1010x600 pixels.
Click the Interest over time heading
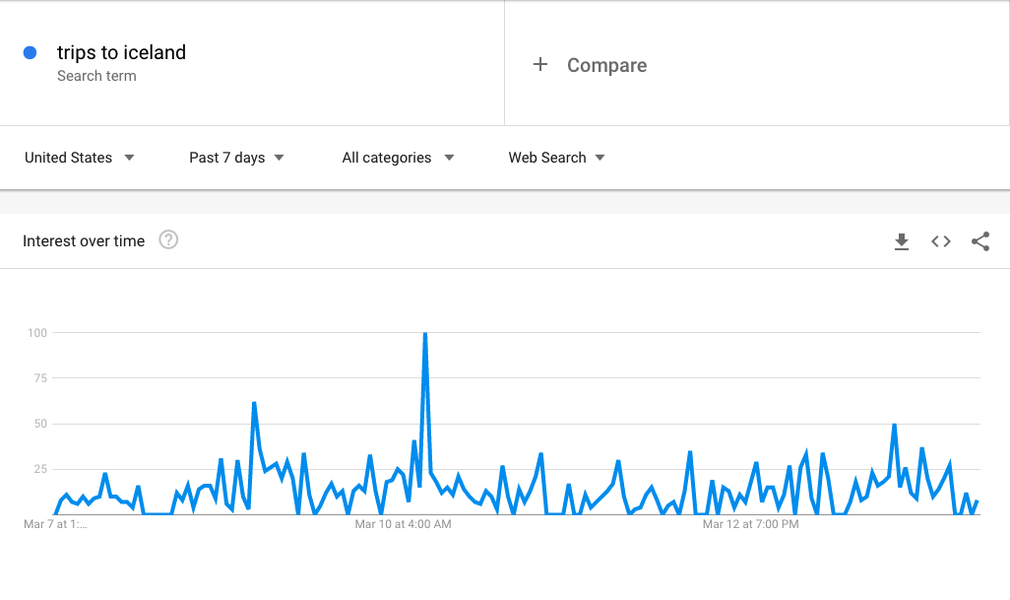[84, 241]
